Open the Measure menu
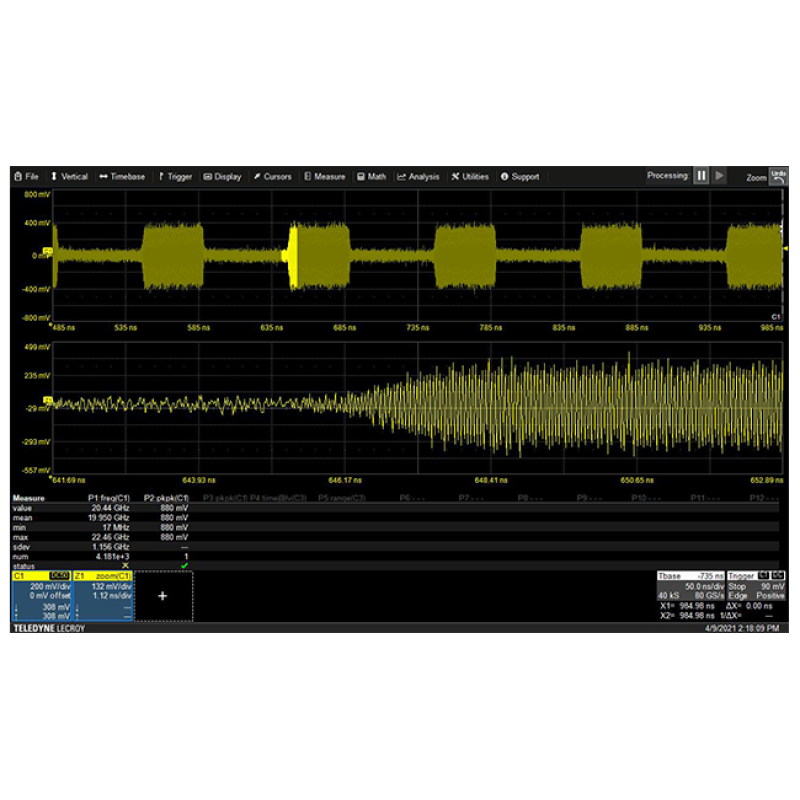This screenshot has width=800, height=800. [x=324, y=177]
